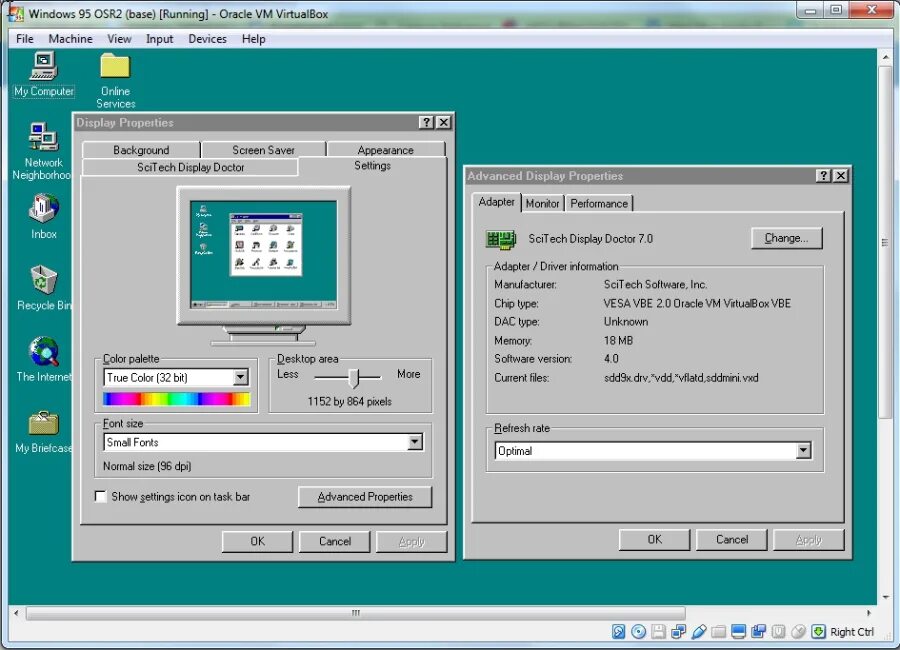This screenshot has height=650, width=900.
Task: Open the Devices menu
Action: click(207, 38)
